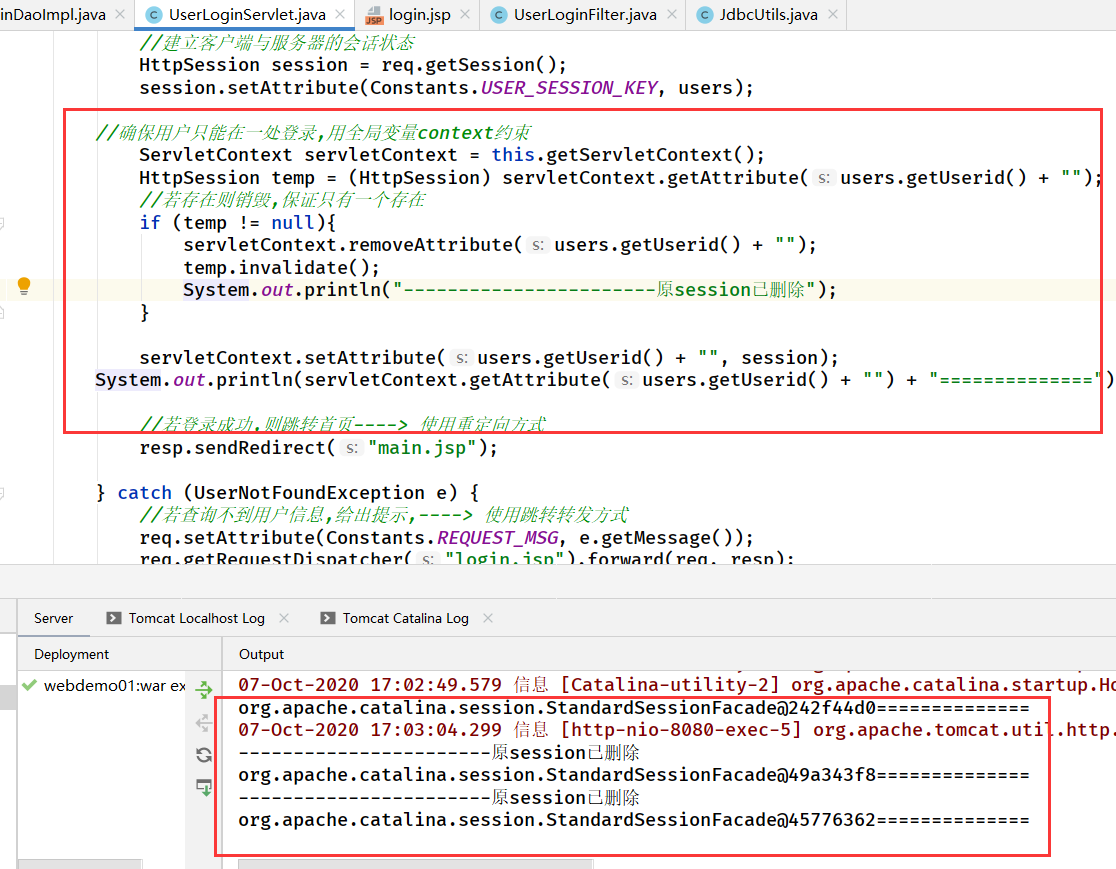Close the UserLoginFilter.java tab
1116x869 pixels.
click(671, 14)
